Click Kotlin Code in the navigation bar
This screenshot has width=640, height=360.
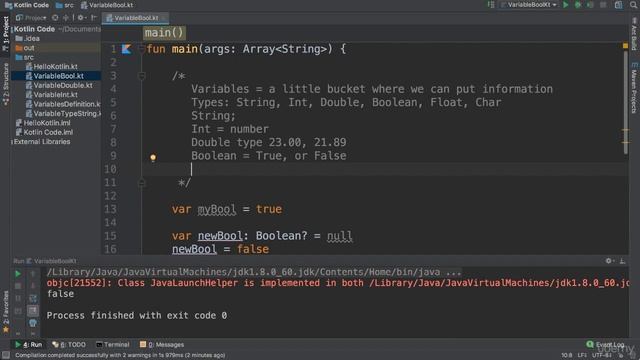27,5
